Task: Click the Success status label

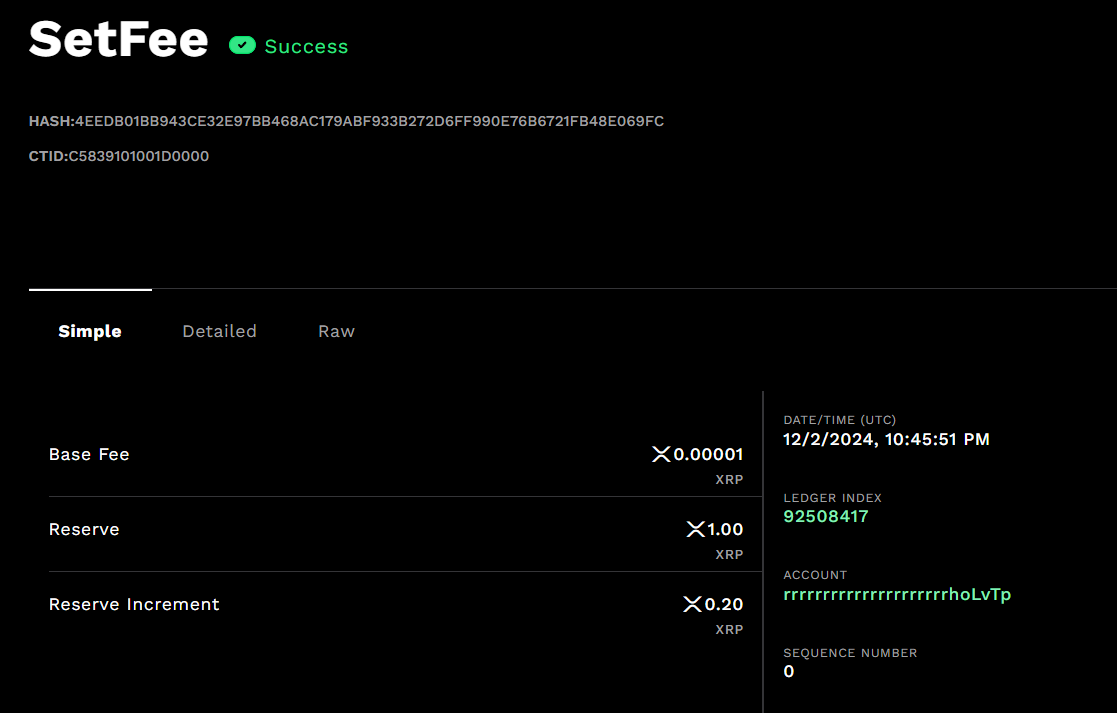Action: (x=306, y=46)
